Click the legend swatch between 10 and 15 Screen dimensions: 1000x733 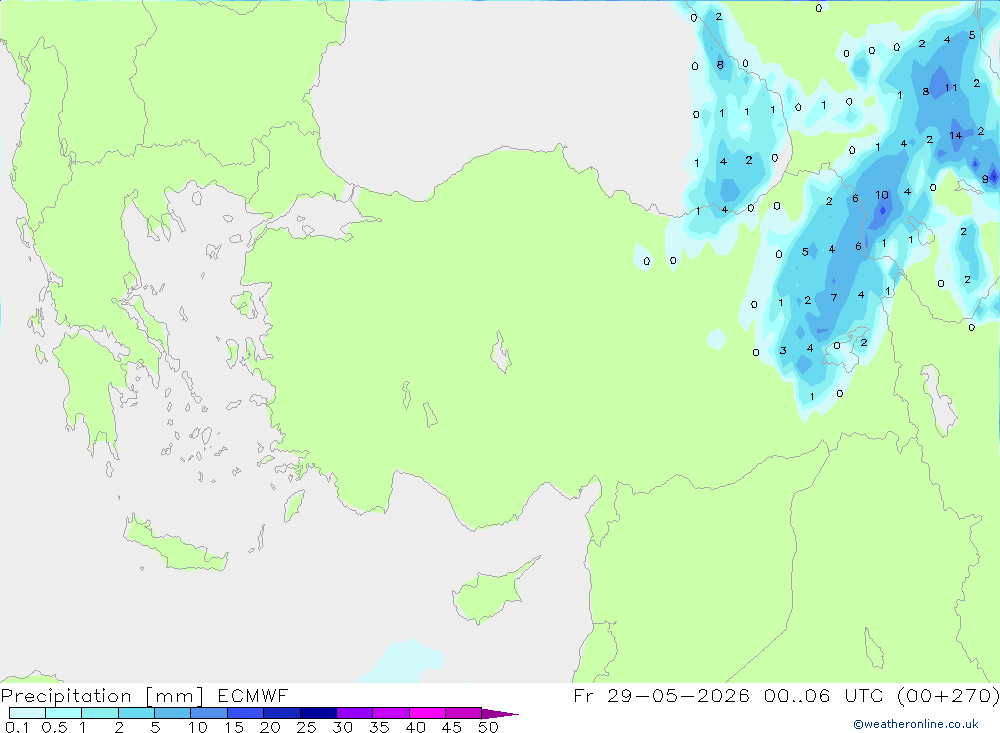(x=209, y=713)
